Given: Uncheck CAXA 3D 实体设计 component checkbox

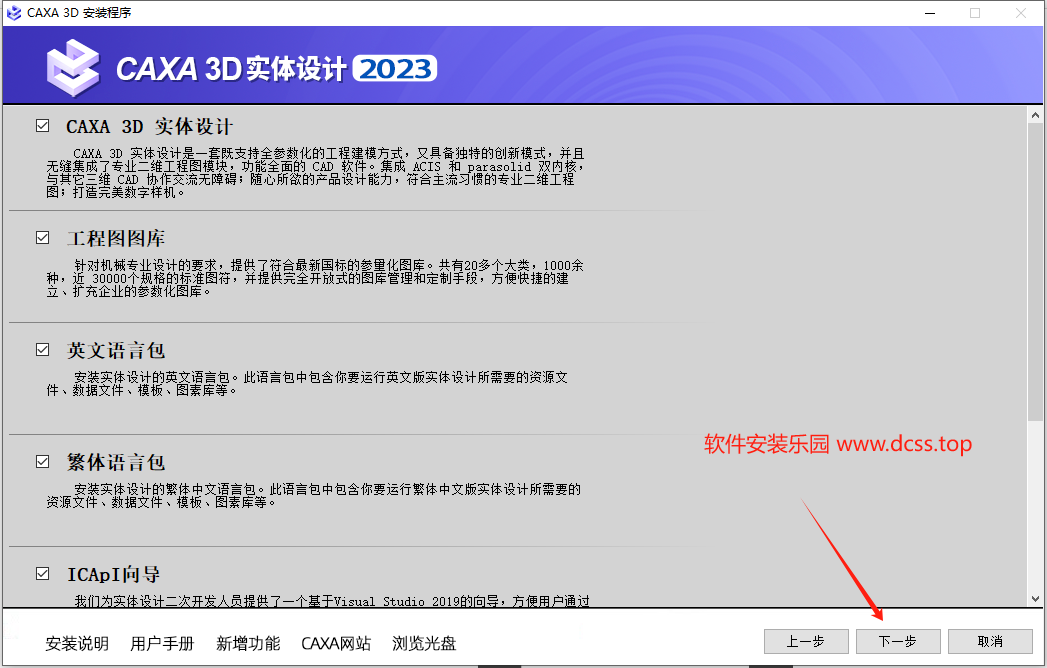Looking at the screenshot, I should [x=43, y=126].
